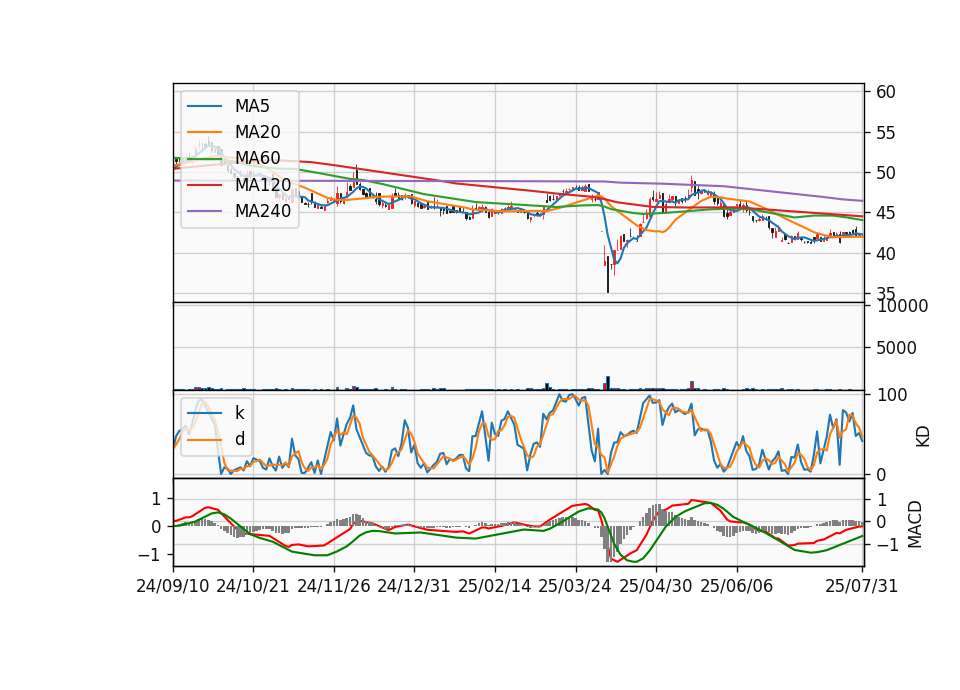Click the 24/11/26 date tick label

(x=334, y=586)
